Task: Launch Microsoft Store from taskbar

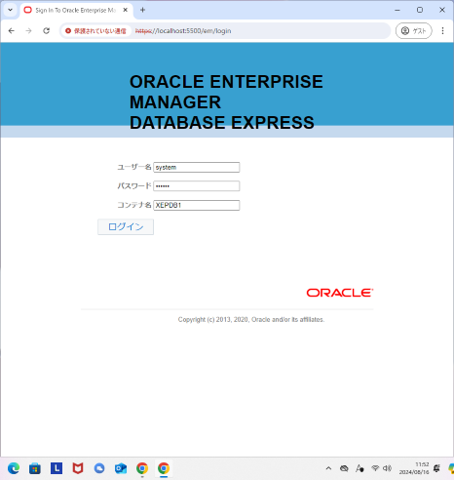Action: [35, 468]
